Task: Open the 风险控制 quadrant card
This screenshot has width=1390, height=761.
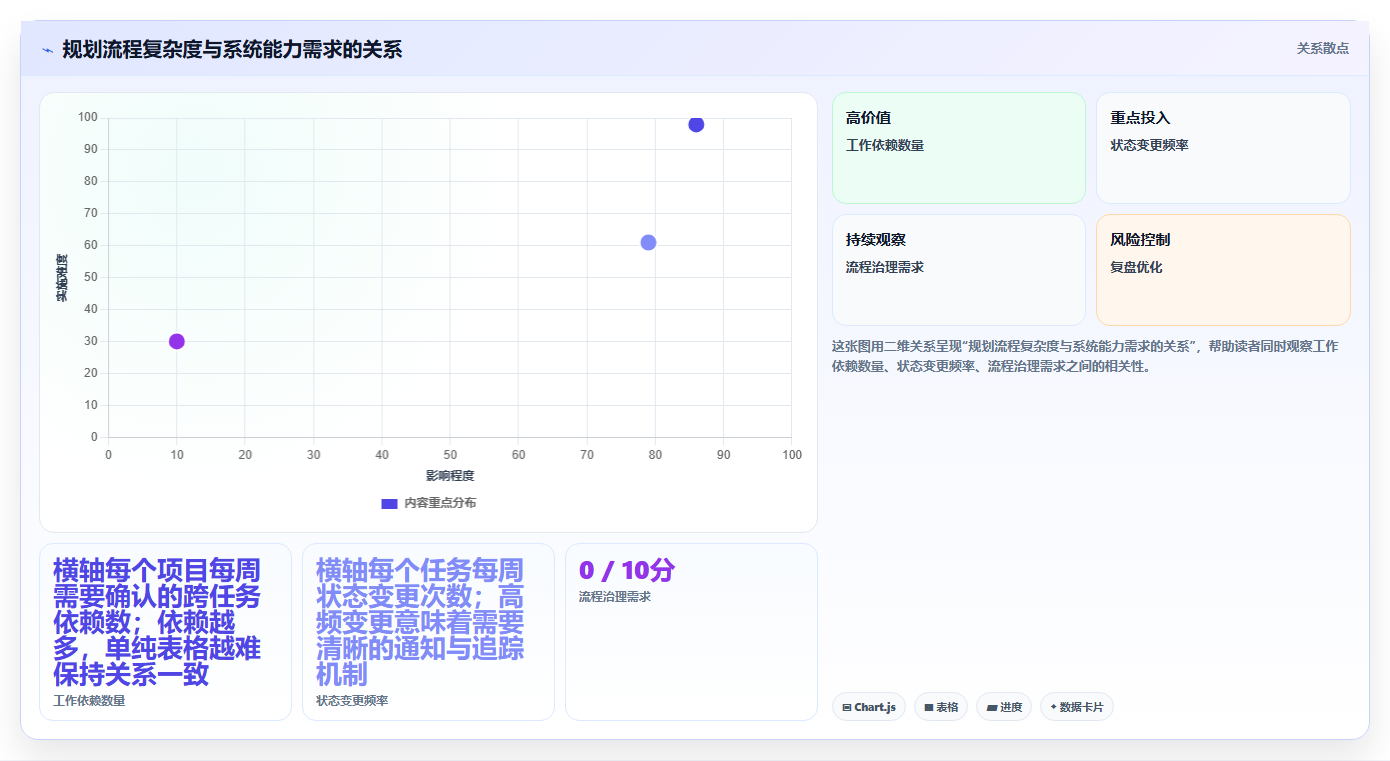Action: (1223, 270)
